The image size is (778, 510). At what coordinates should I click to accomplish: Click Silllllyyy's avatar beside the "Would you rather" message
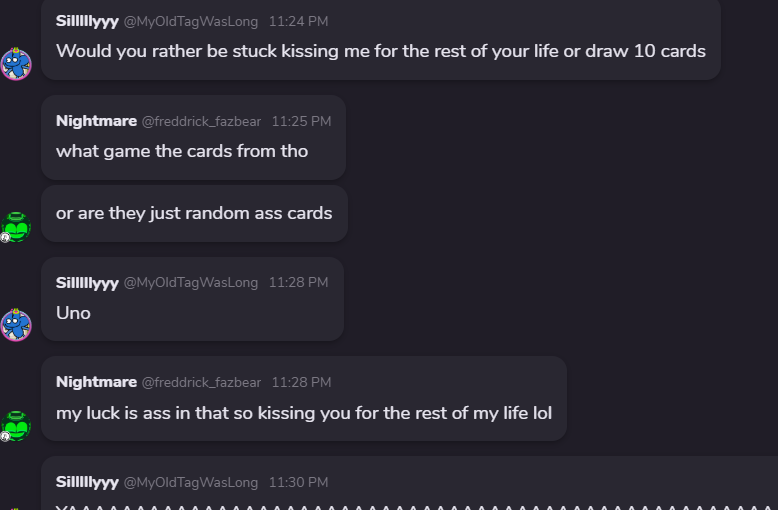click(16, 64)
